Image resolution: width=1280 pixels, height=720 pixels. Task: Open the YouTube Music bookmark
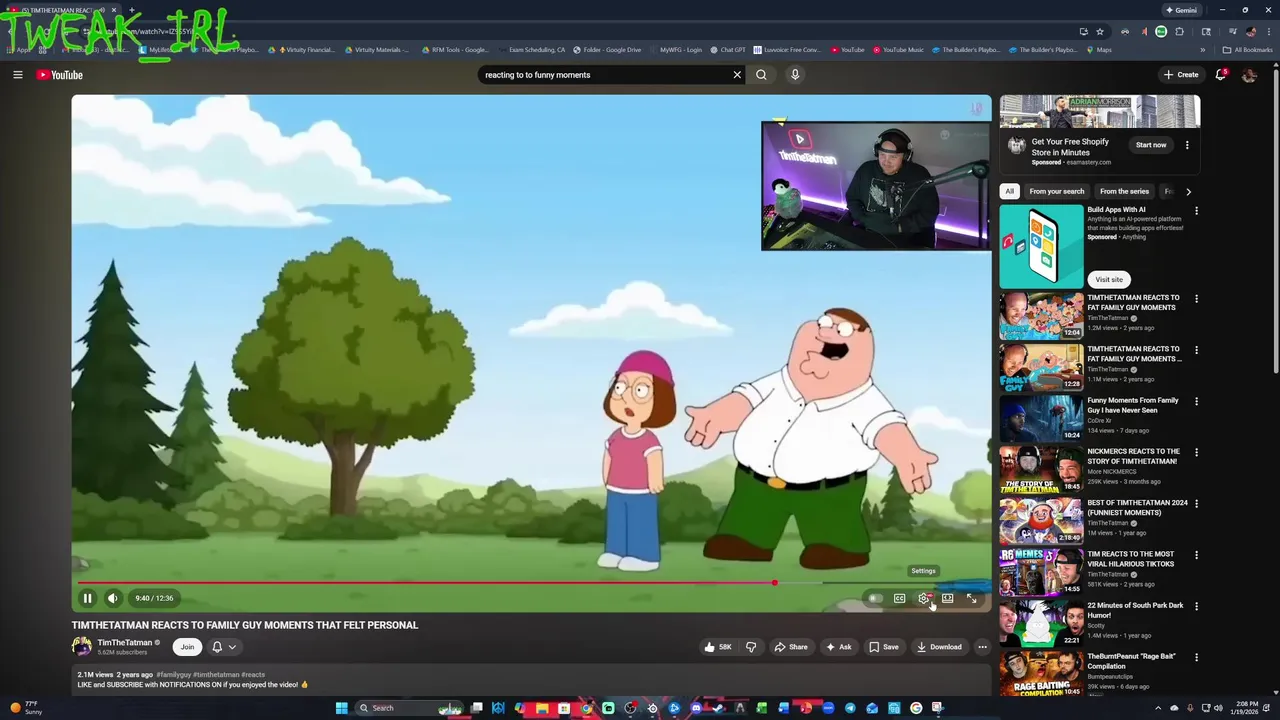[898, 50]
